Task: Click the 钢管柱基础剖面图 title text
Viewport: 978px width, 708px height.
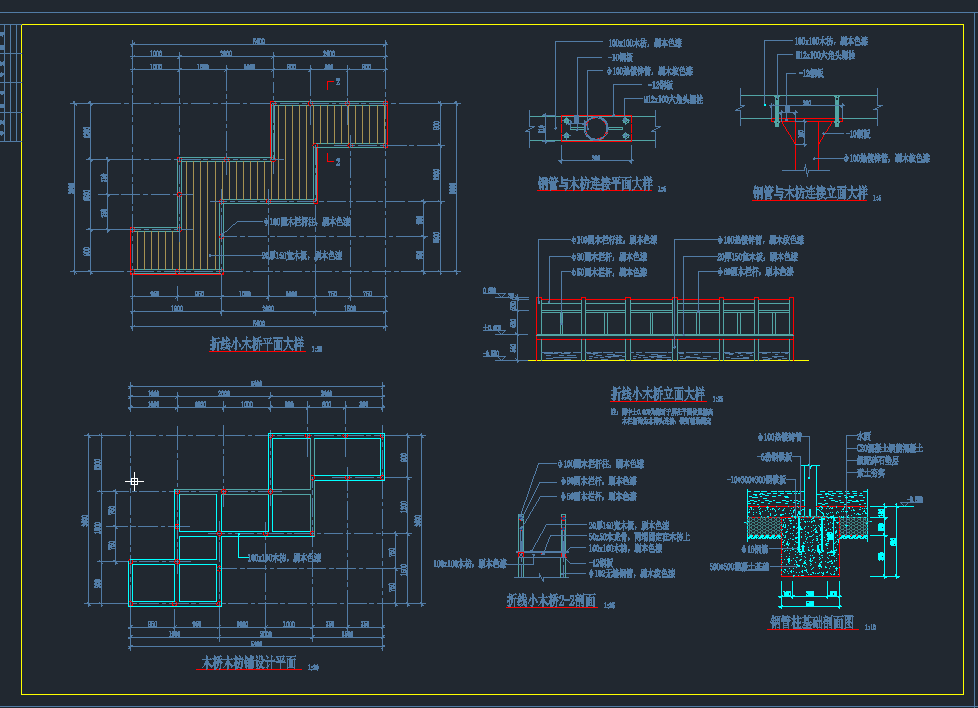Action: point(811,621)
